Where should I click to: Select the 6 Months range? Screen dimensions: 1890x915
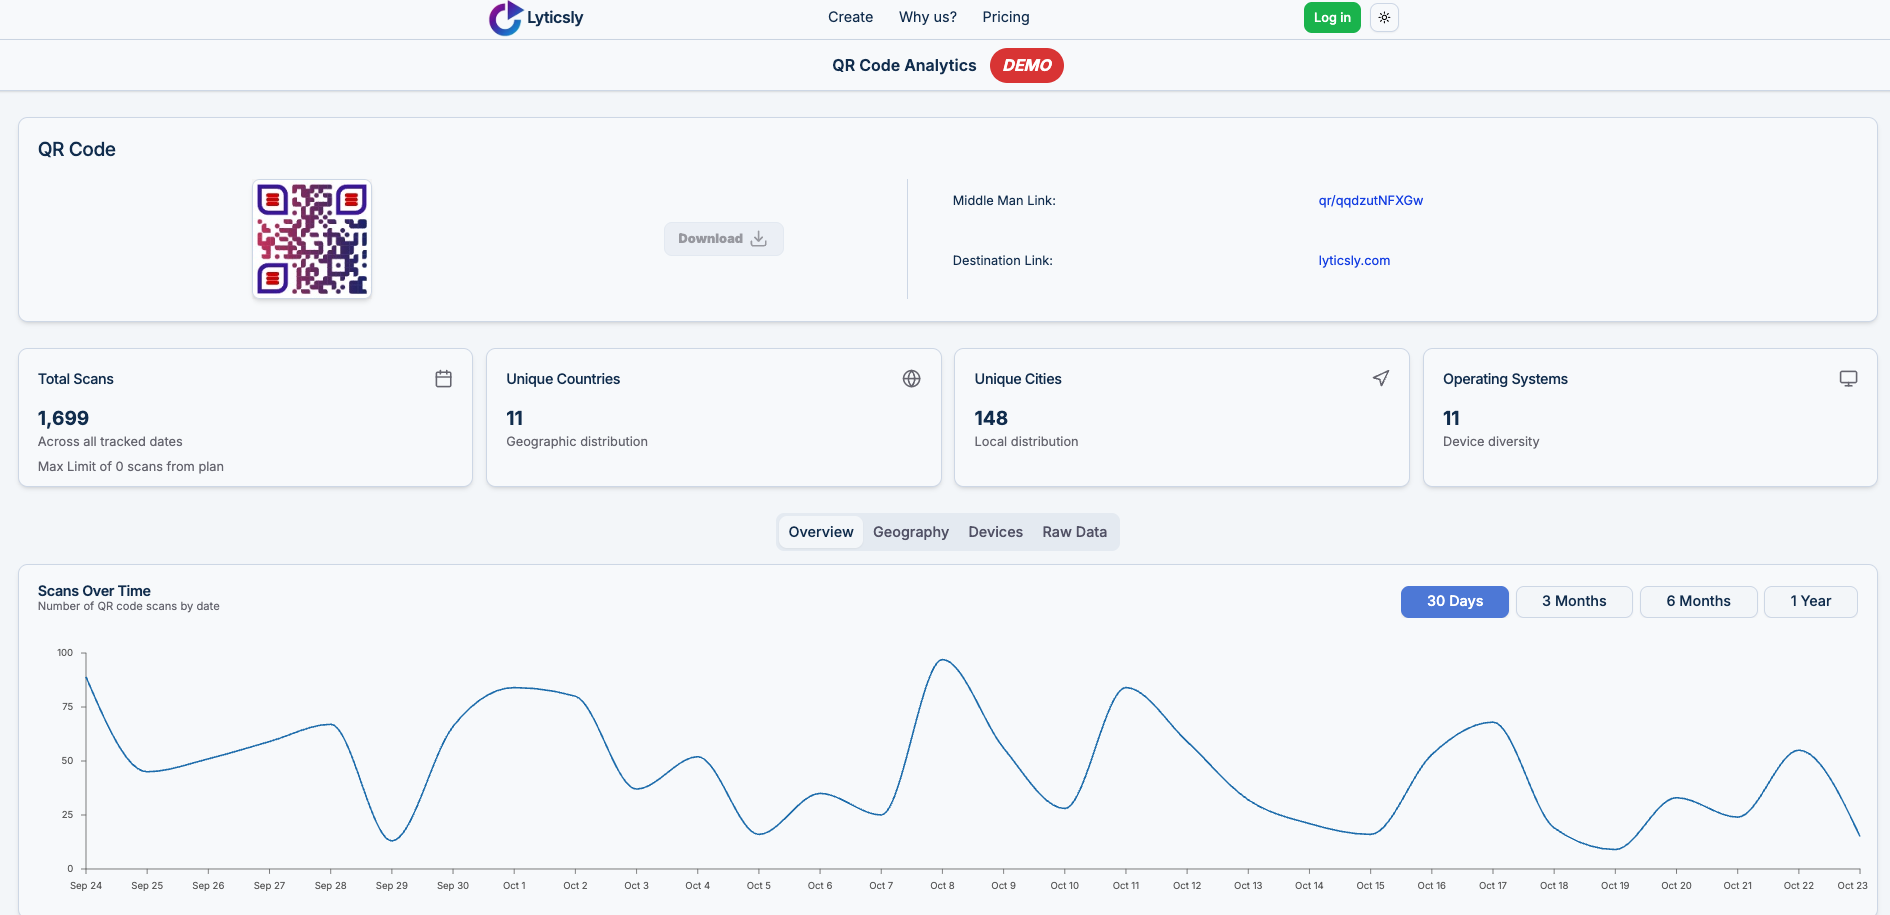point(1698,602)
